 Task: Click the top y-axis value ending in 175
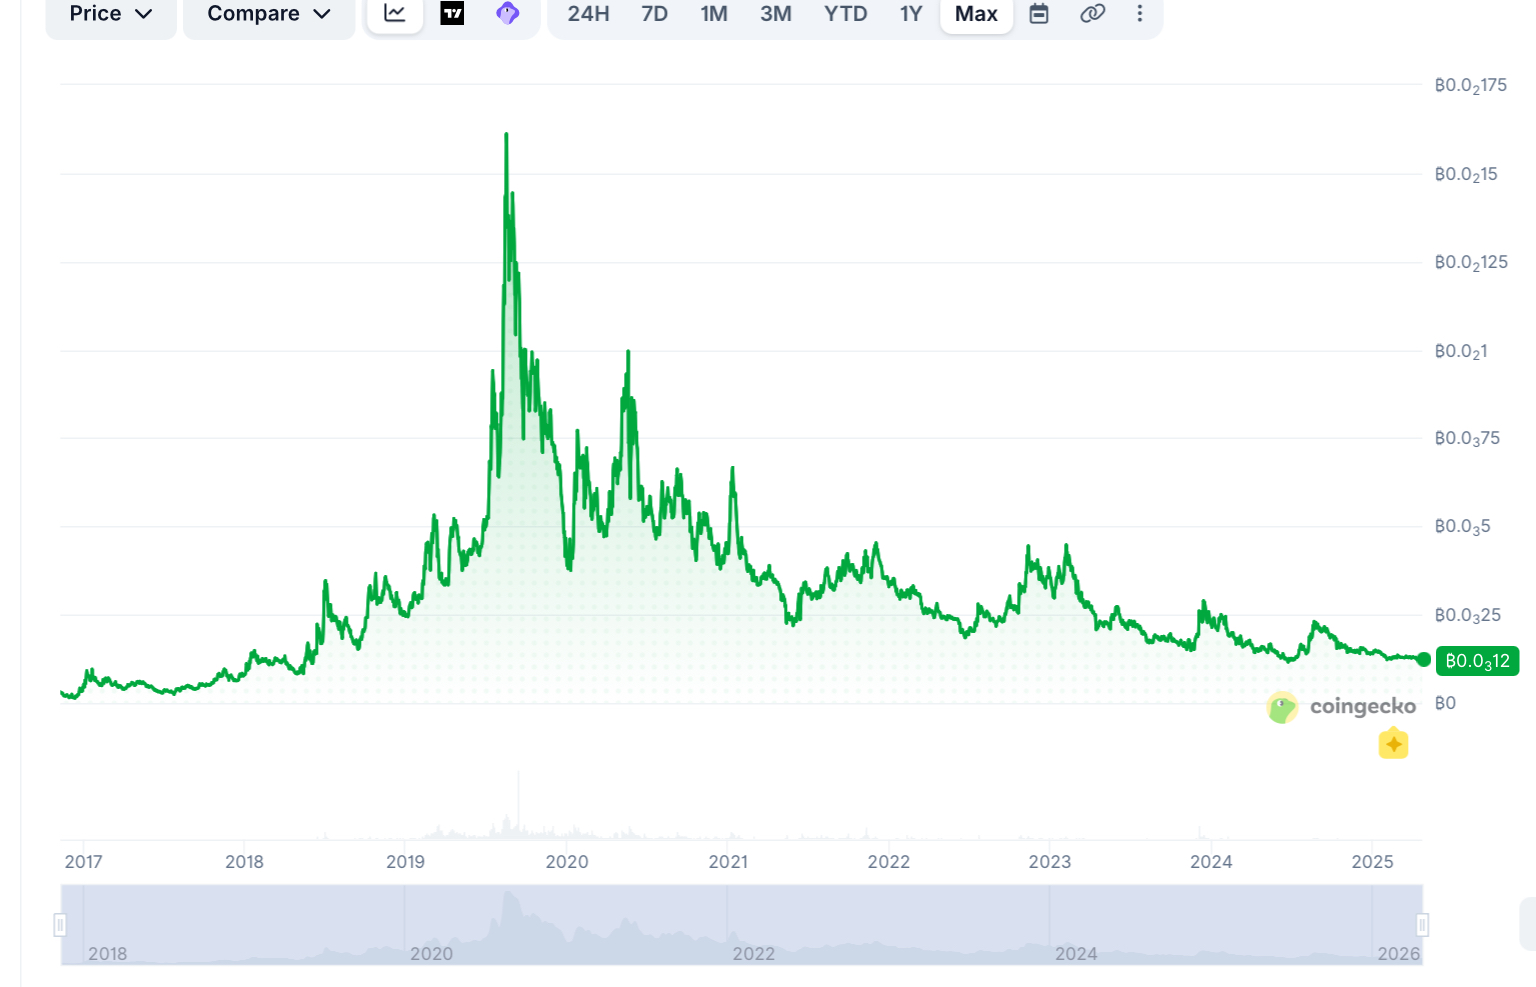point(1470,86)
